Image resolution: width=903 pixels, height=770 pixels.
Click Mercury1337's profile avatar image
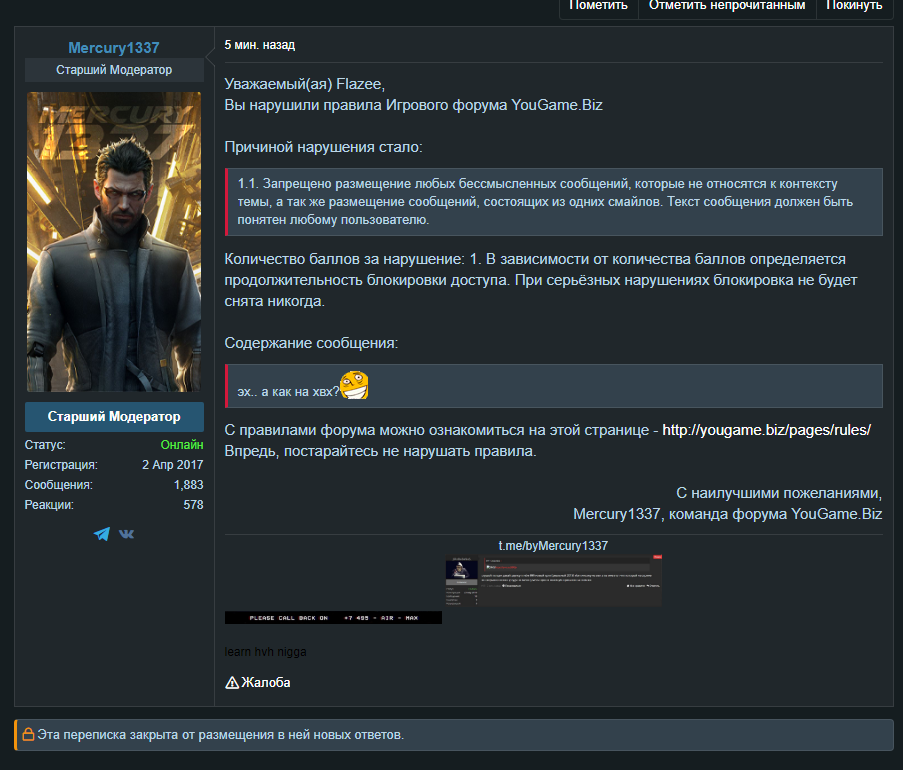(x=114, y=242)
